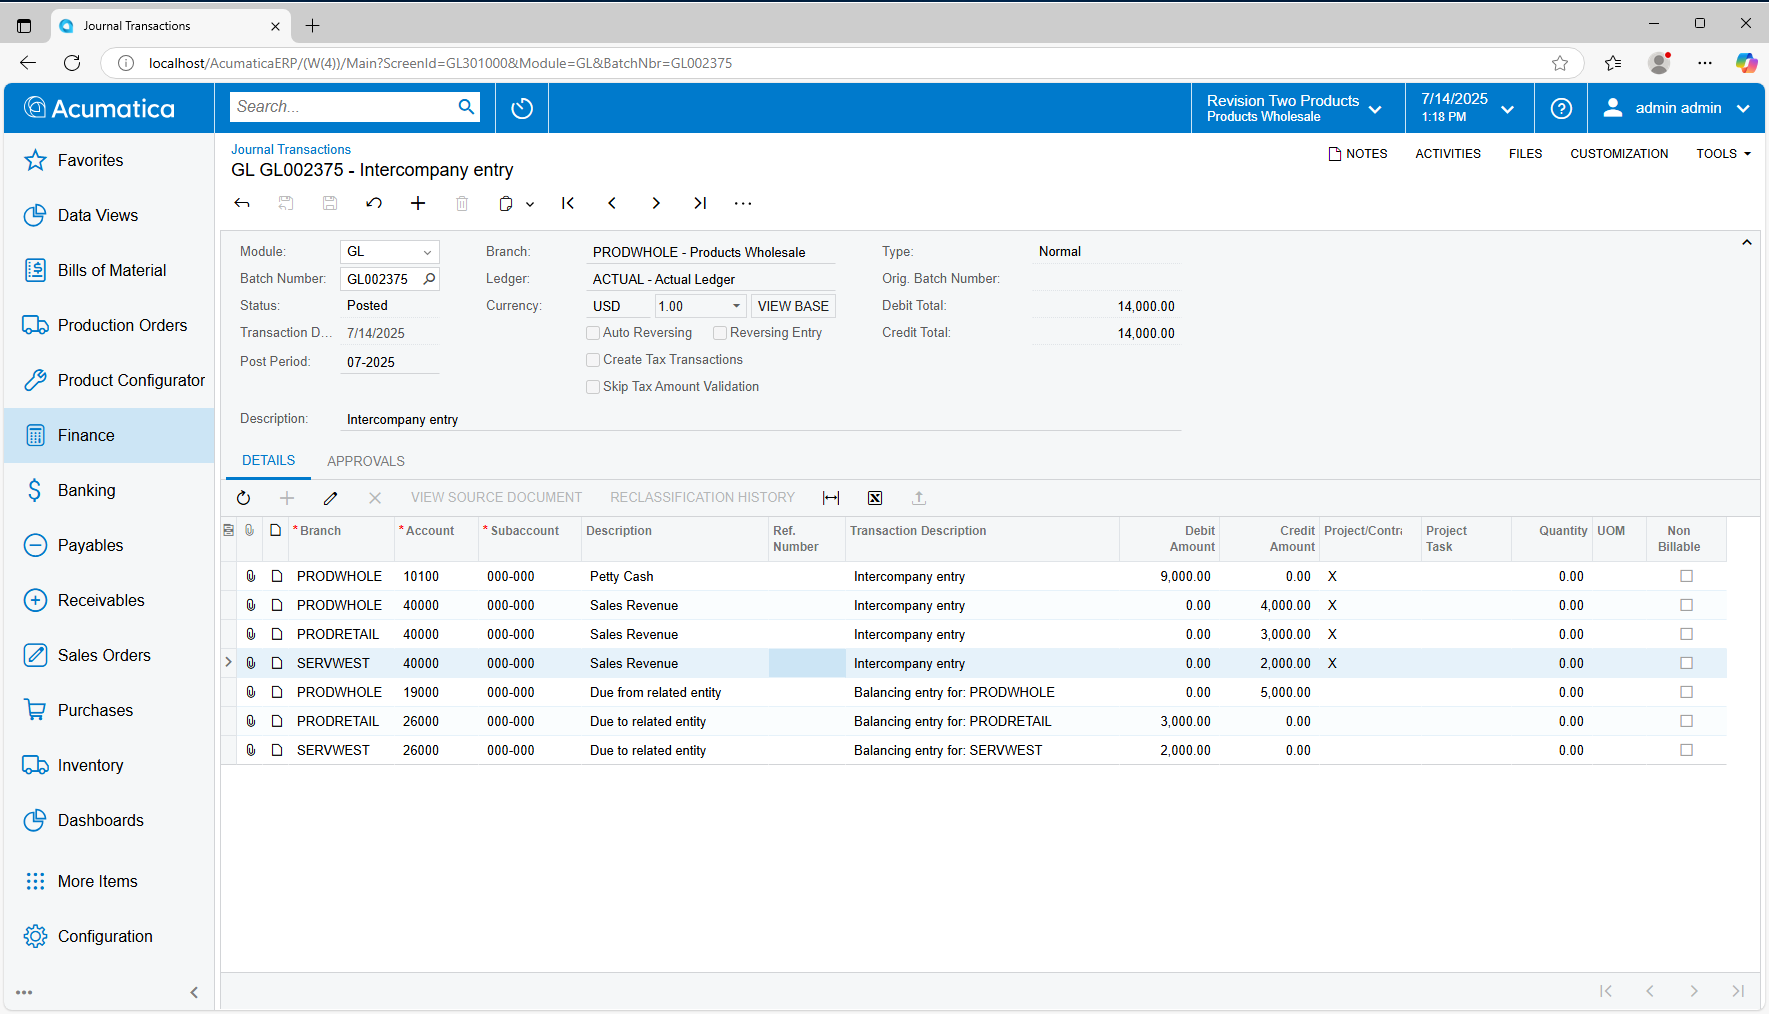Open the Module GL dropdown
Image resolution: width=1769 pixels, height=1014 pixels.
[x=427, y=252]
